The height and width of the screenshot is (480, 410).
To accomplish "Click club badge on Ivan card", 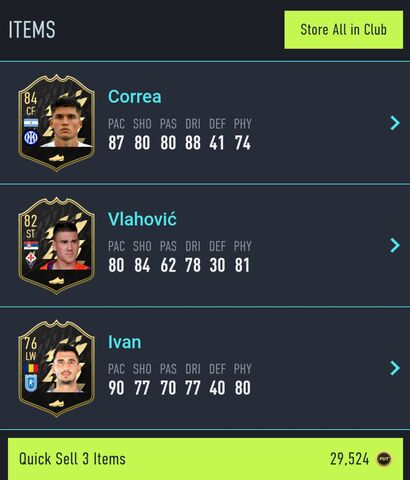I will click(31, 383).
